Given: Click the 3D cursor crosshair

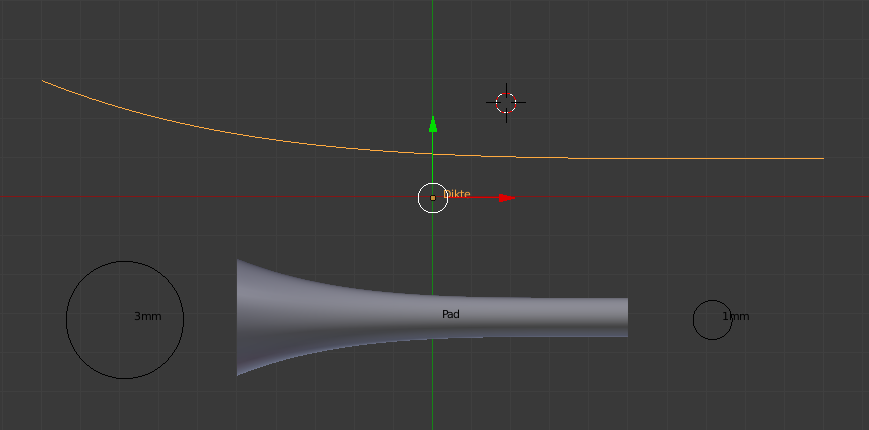Looking at the screenshot, I should tap(506, 103).
